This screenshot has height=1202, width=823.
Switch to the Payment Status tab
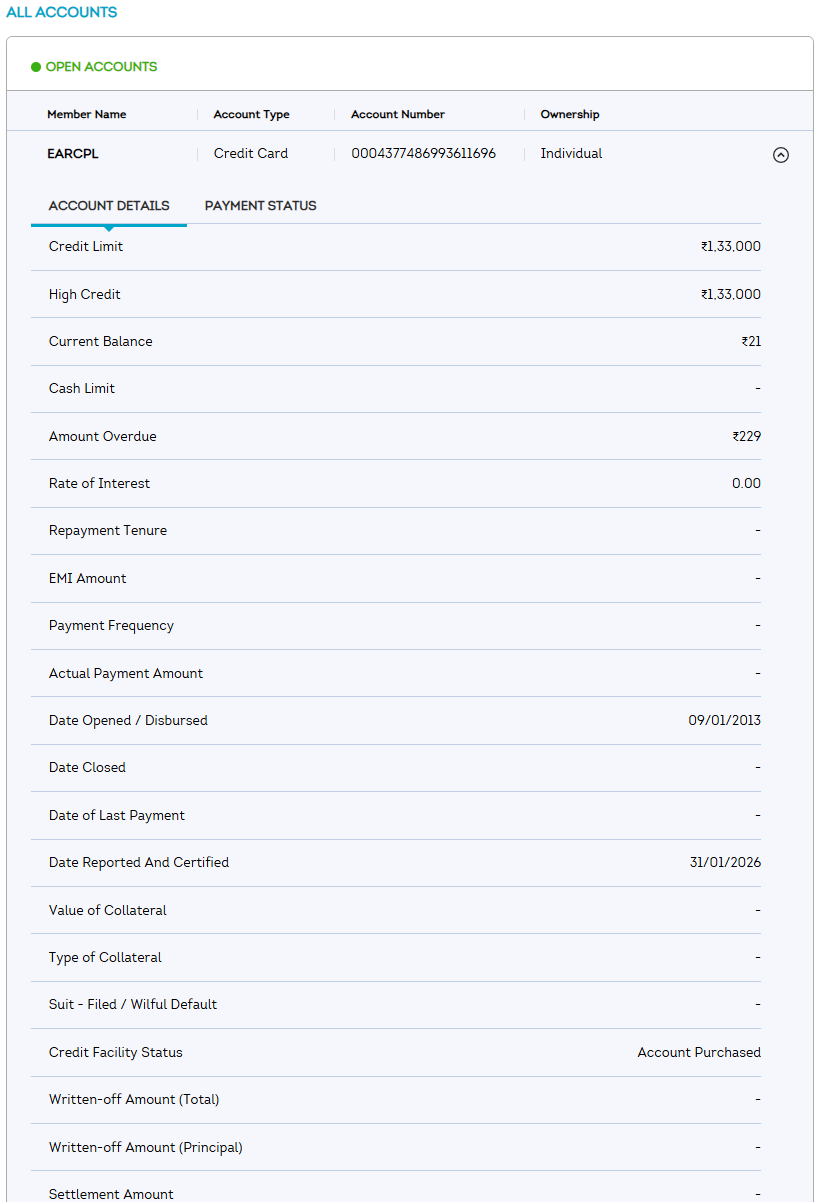click(x=260, y=206)
